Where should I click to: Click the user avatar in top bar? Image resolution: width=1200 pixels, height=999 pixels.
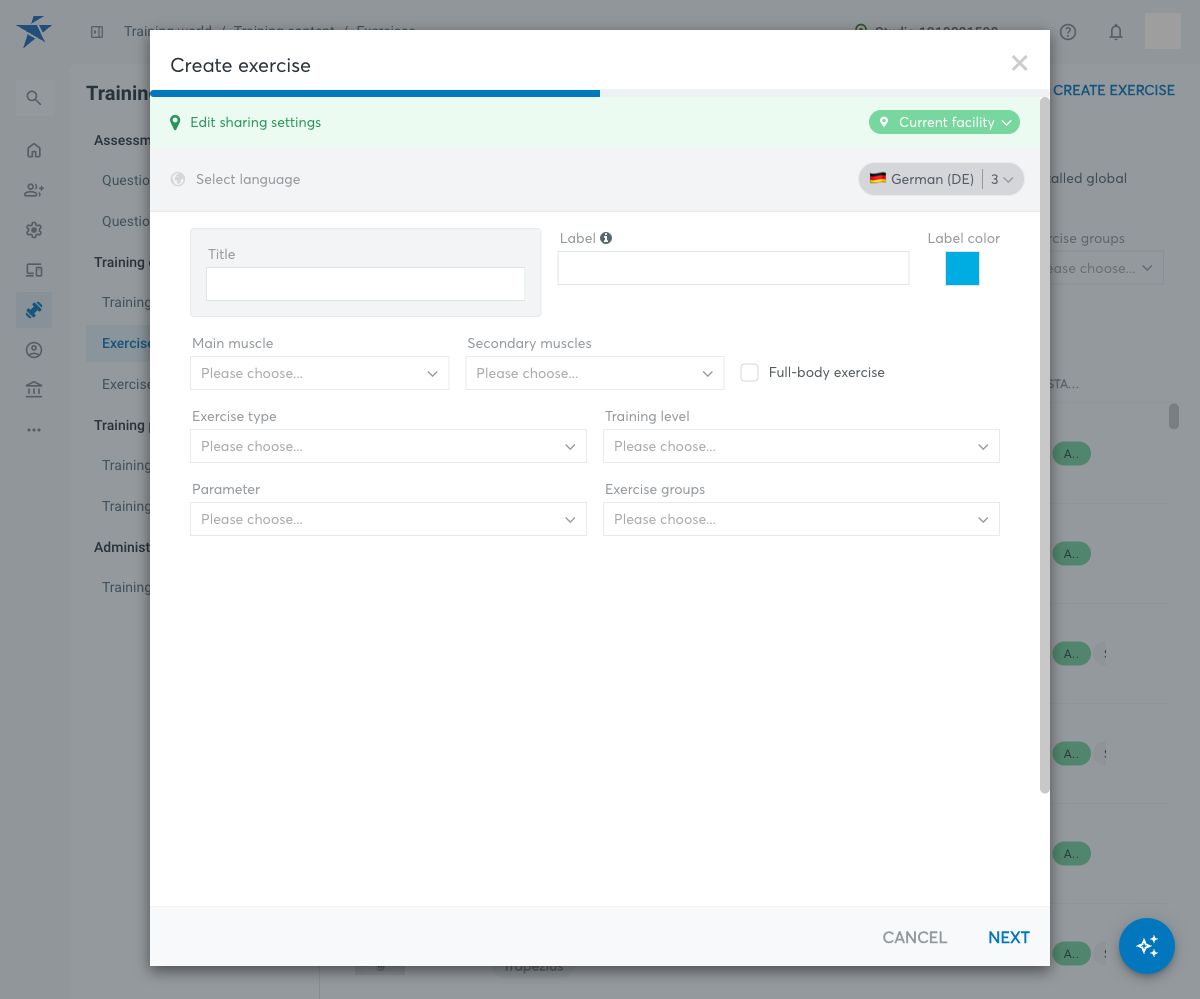(x=1163, y=31)
